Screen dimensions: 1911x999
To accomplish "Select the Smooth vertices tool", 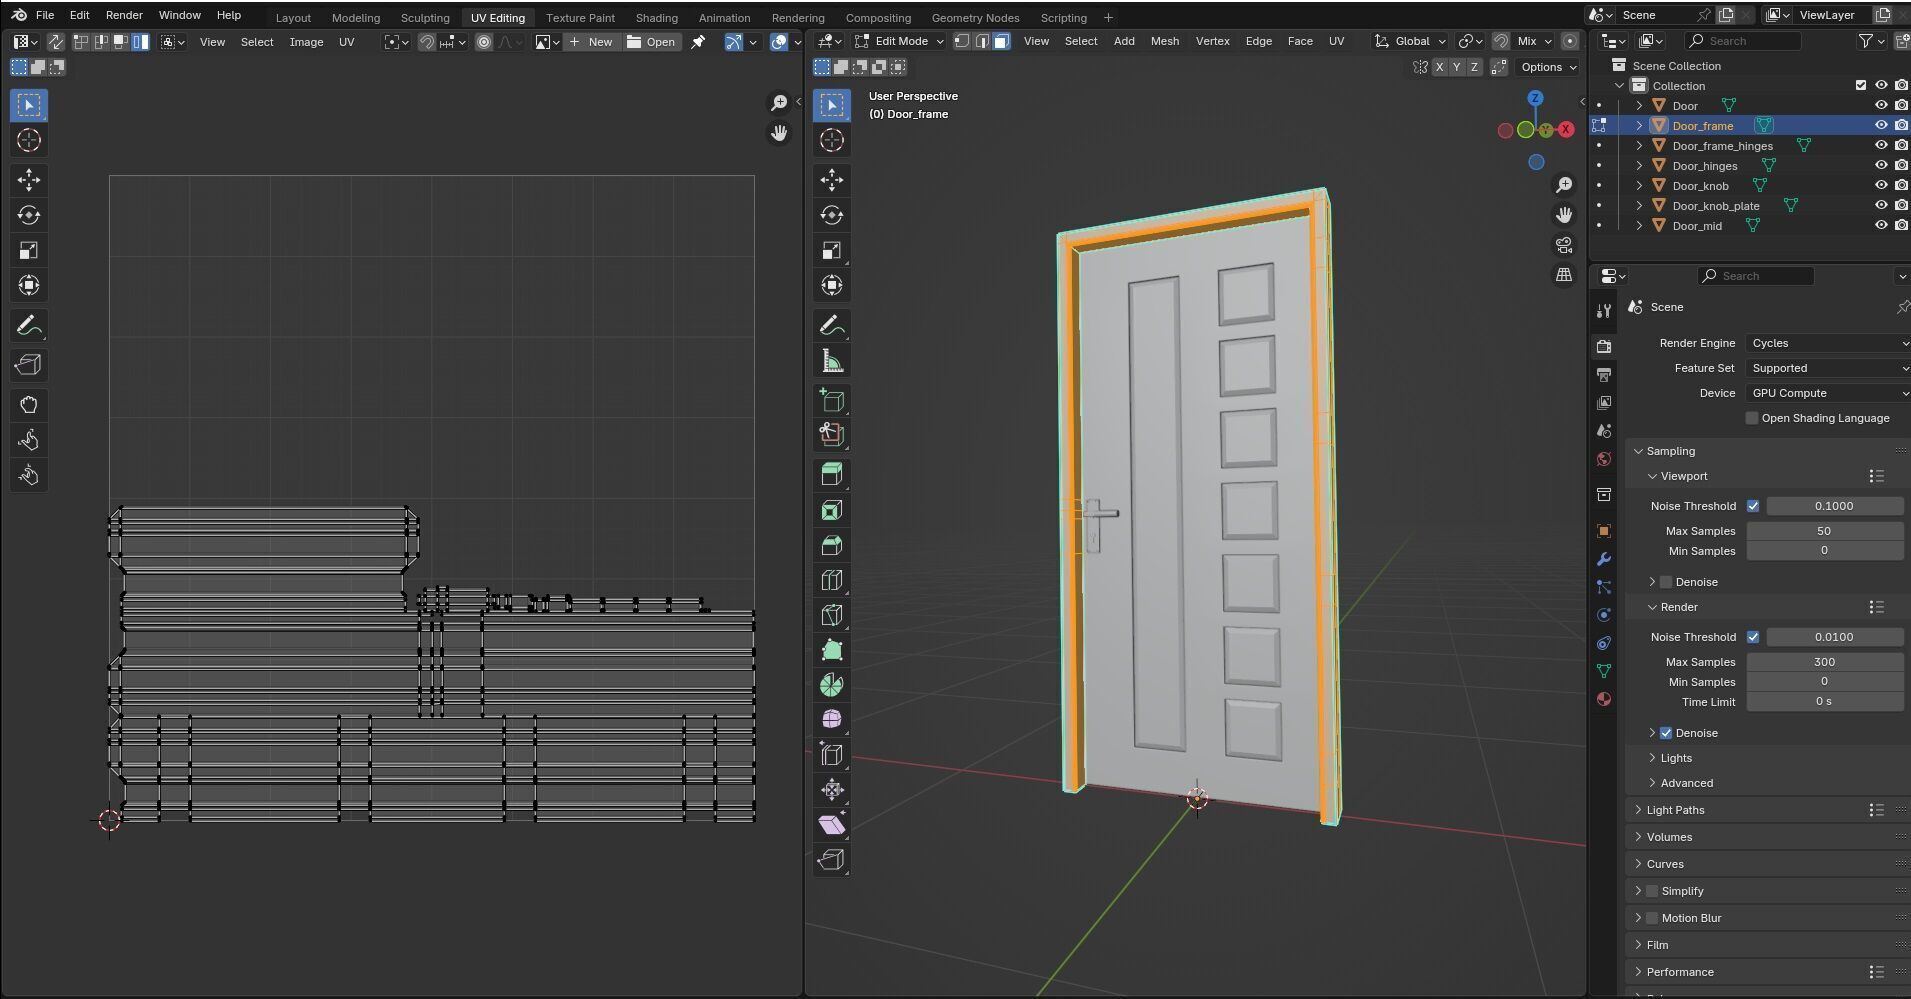I will click(x=832, y=720).
